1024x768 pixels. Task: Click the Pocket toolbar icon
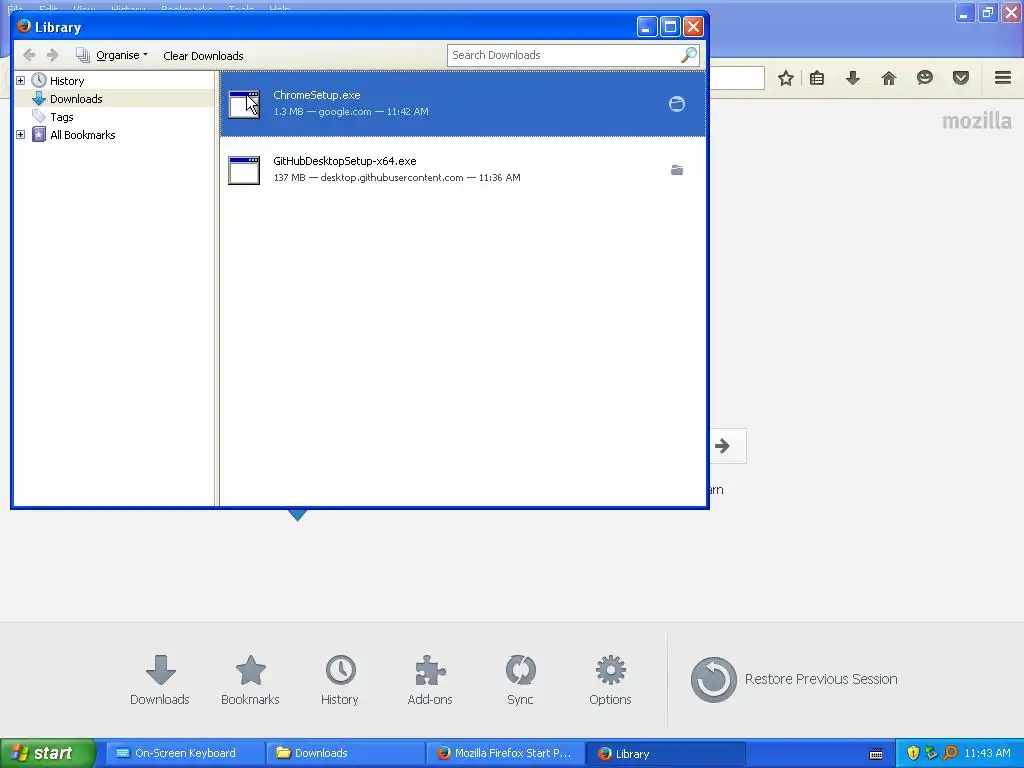tap(961, 78)
